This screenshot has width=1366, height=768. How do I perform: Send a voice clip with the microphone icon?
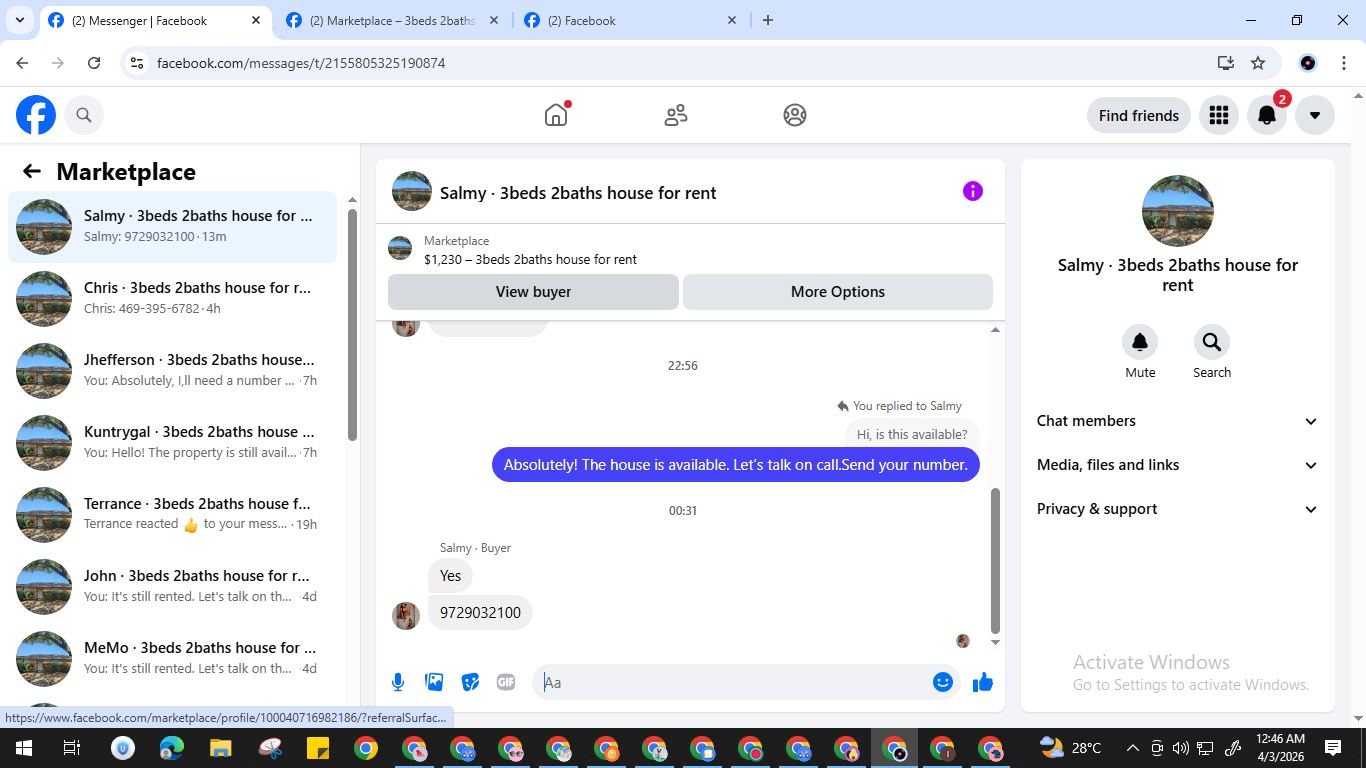pos(398,682)
